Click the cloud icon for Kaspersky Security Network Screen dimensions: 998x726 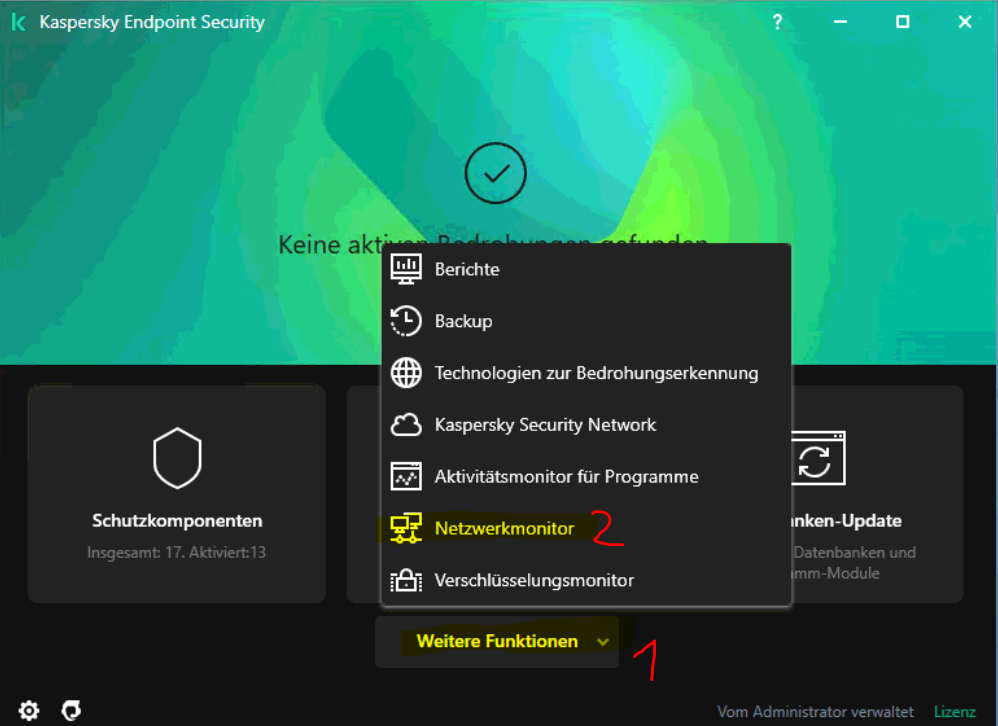[406, 424]
